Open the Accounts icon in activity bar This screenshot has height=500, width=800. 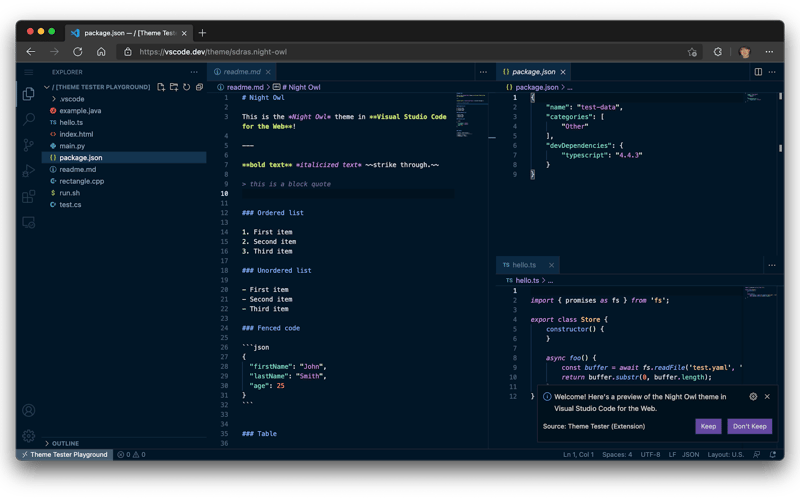(29, 410)
